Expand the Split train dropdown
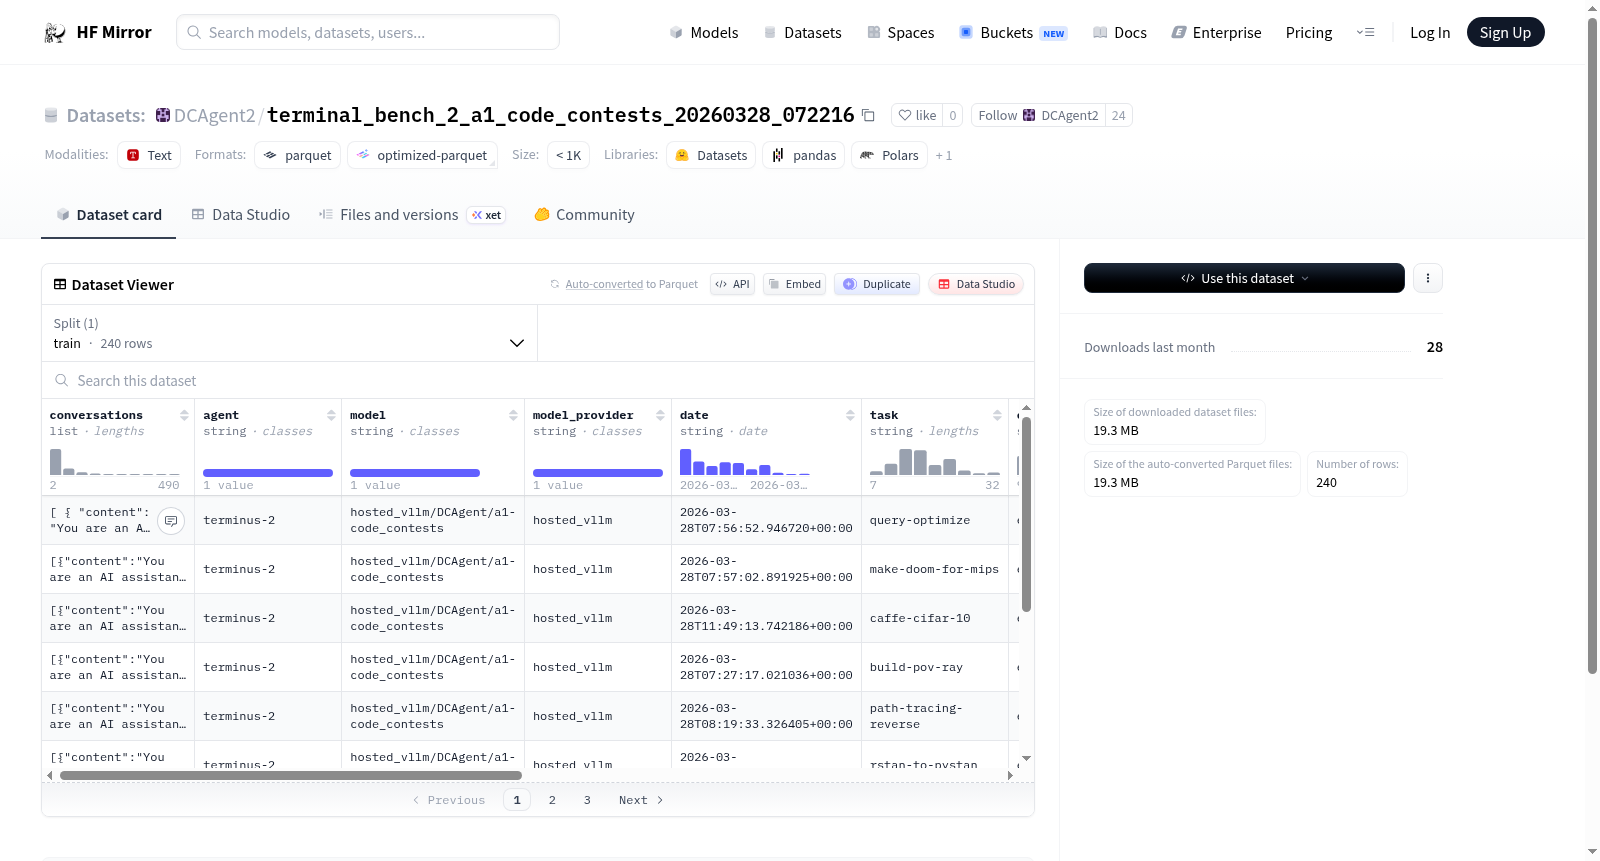Screen dimensions: 1600x861 (x=289, y=333)
